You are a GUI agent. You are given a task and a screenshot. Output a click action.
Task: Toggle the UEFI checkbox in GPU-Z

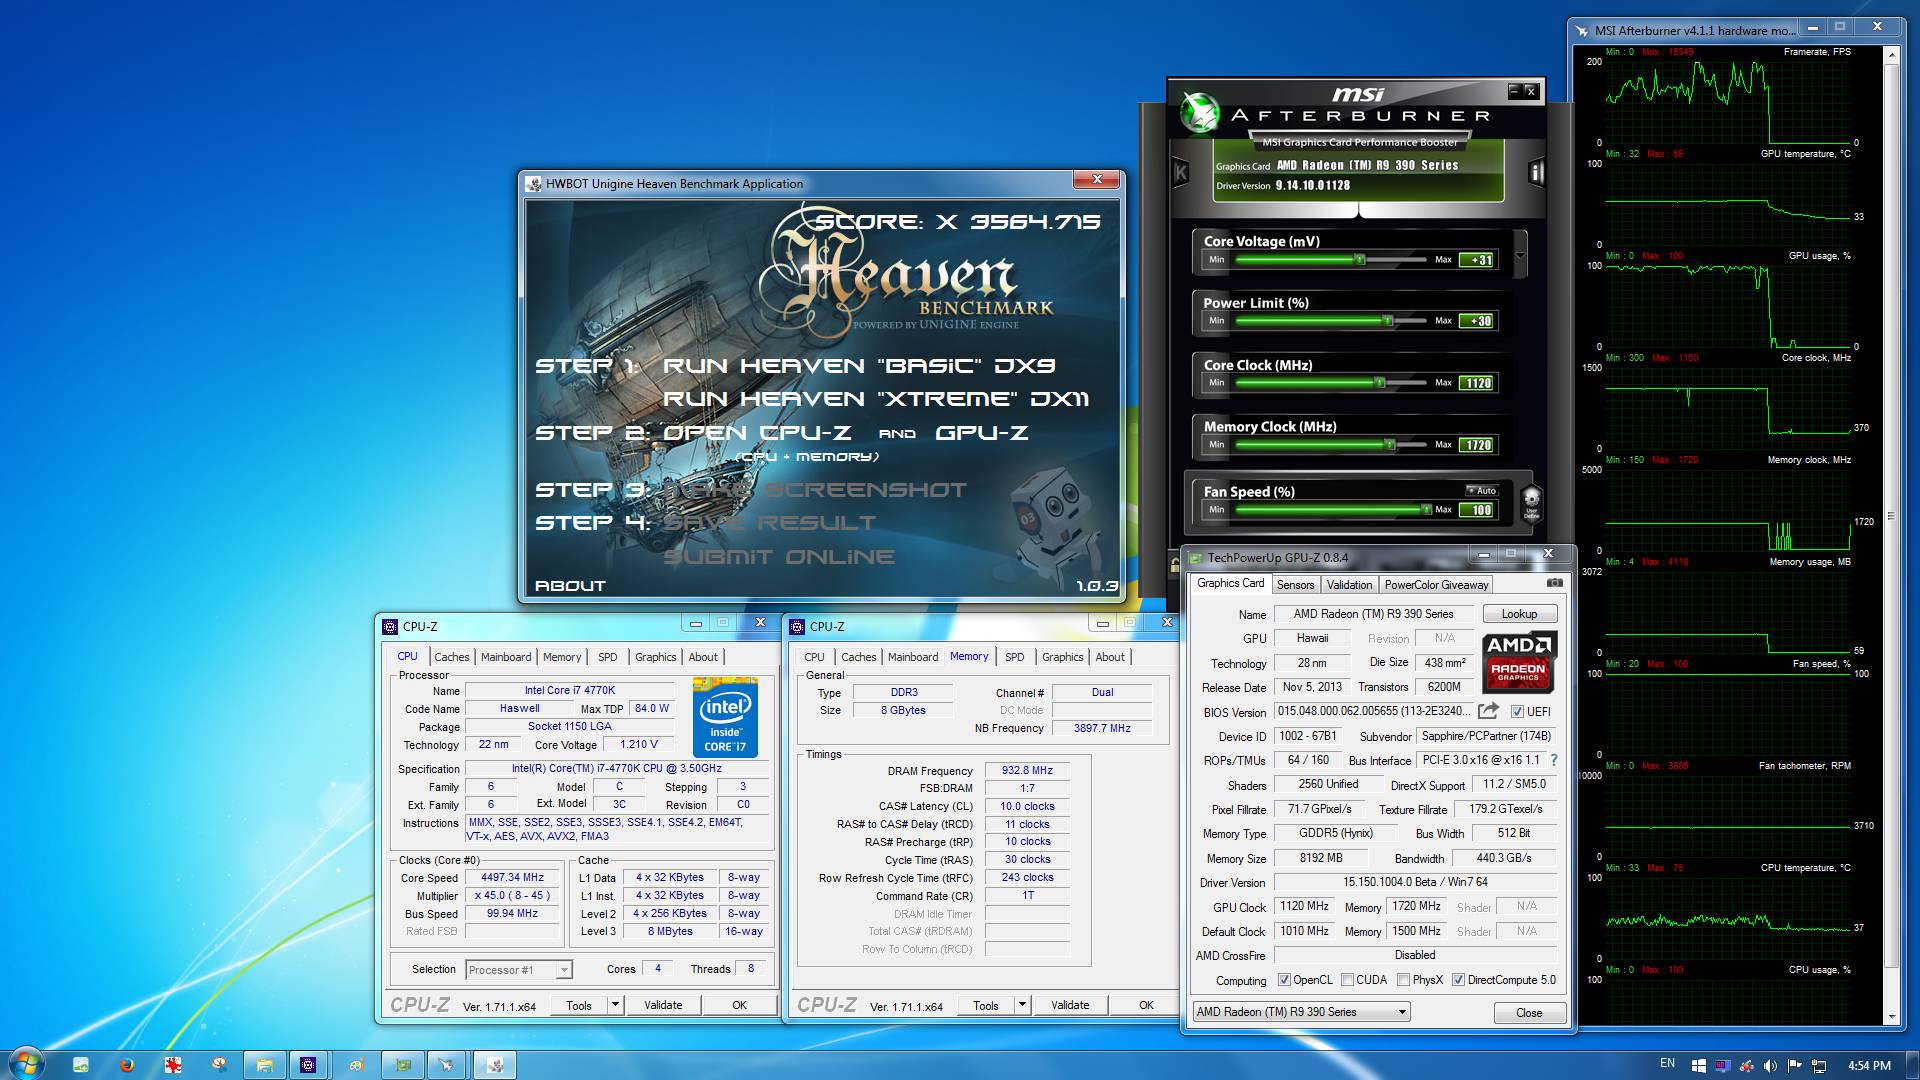coord(1517,712)
